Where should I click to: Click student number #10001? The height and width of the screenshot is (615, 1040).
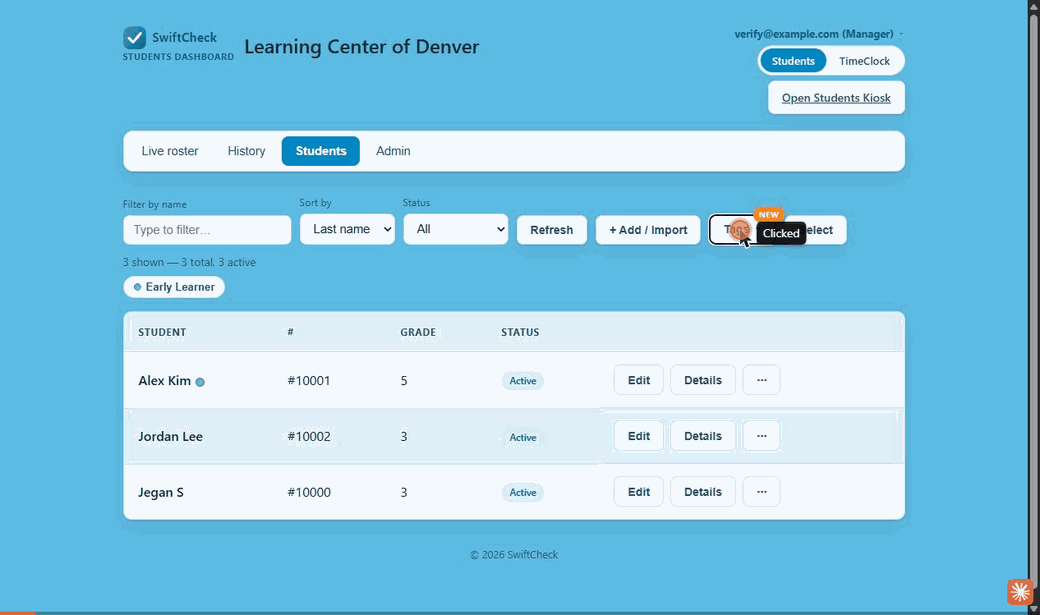[308, 381]
